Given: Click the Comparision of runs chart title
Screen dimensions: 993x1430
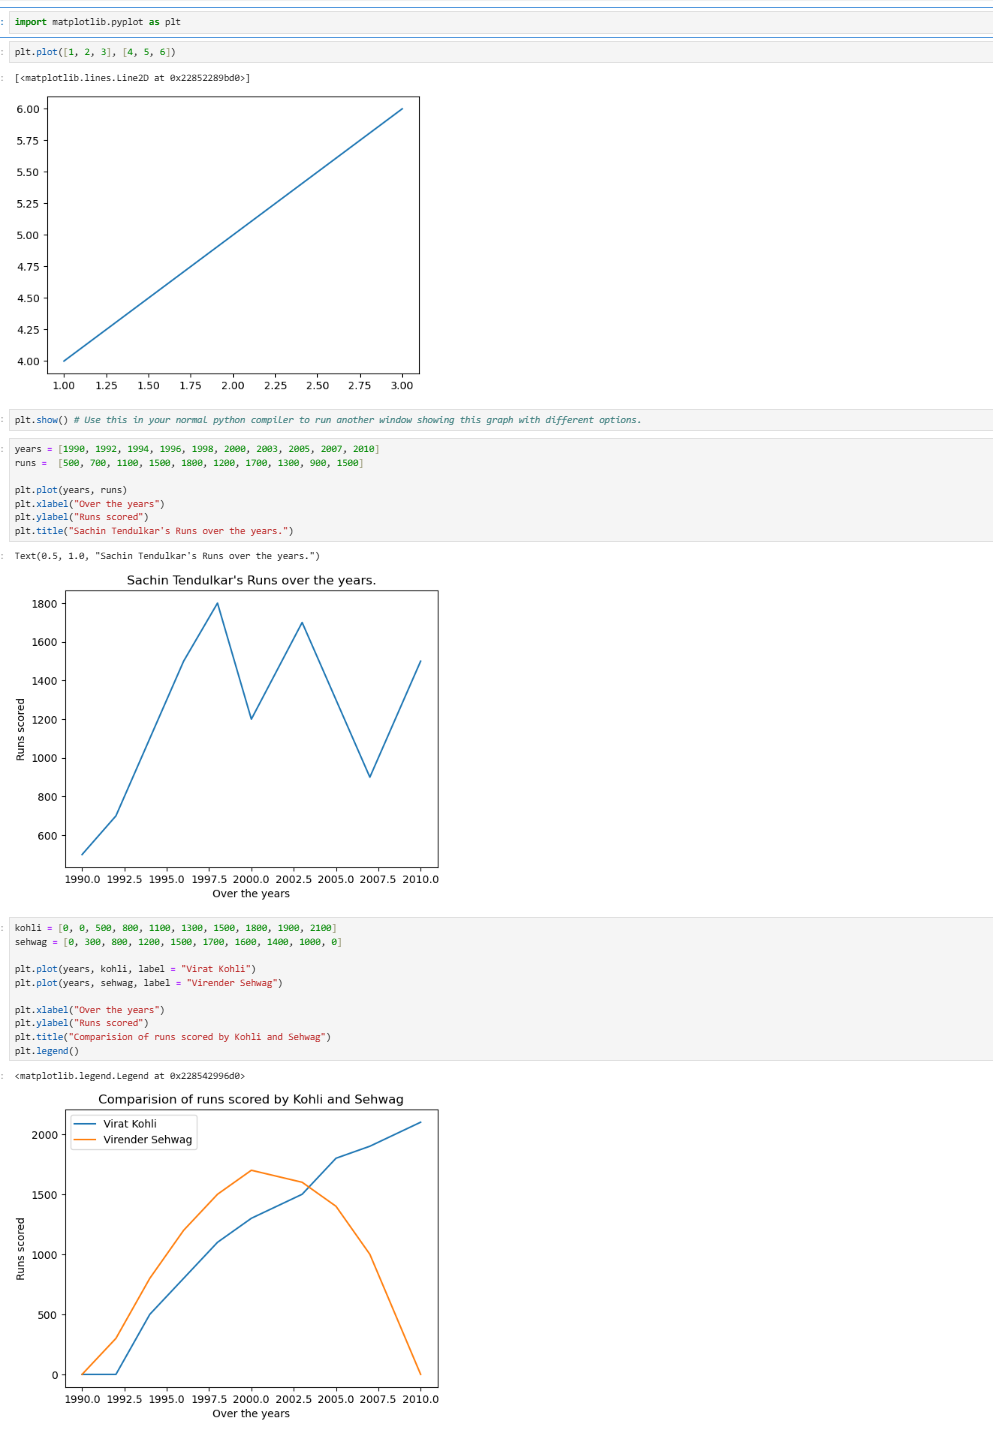Looking at the screenshot, I should (251, 1099).
